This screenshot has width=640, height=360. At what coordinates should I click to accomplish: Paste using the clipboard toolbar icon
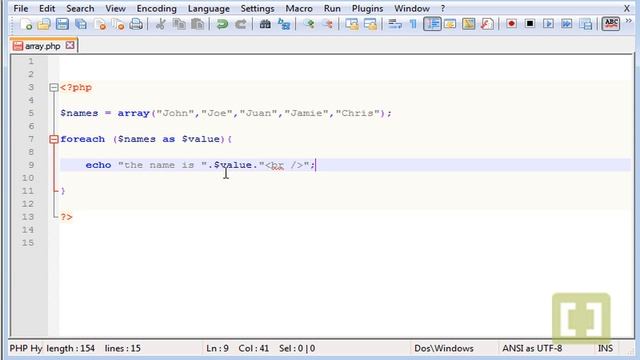coord(198,24)
